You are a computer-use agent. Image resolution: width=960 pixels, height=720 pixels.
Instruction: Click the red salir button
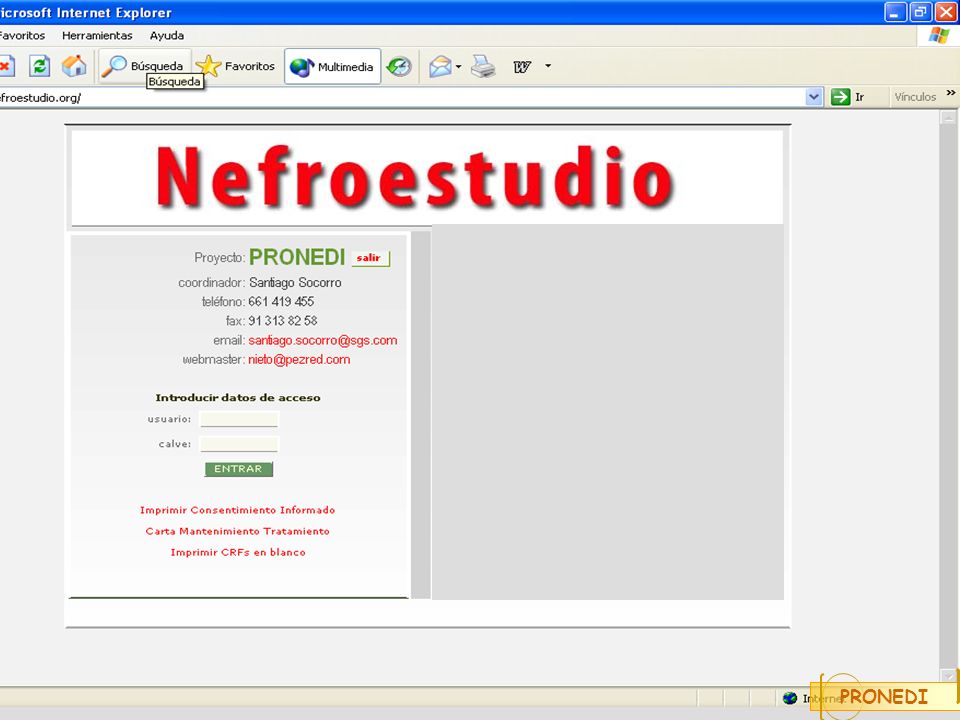click(x=370, y=258)
